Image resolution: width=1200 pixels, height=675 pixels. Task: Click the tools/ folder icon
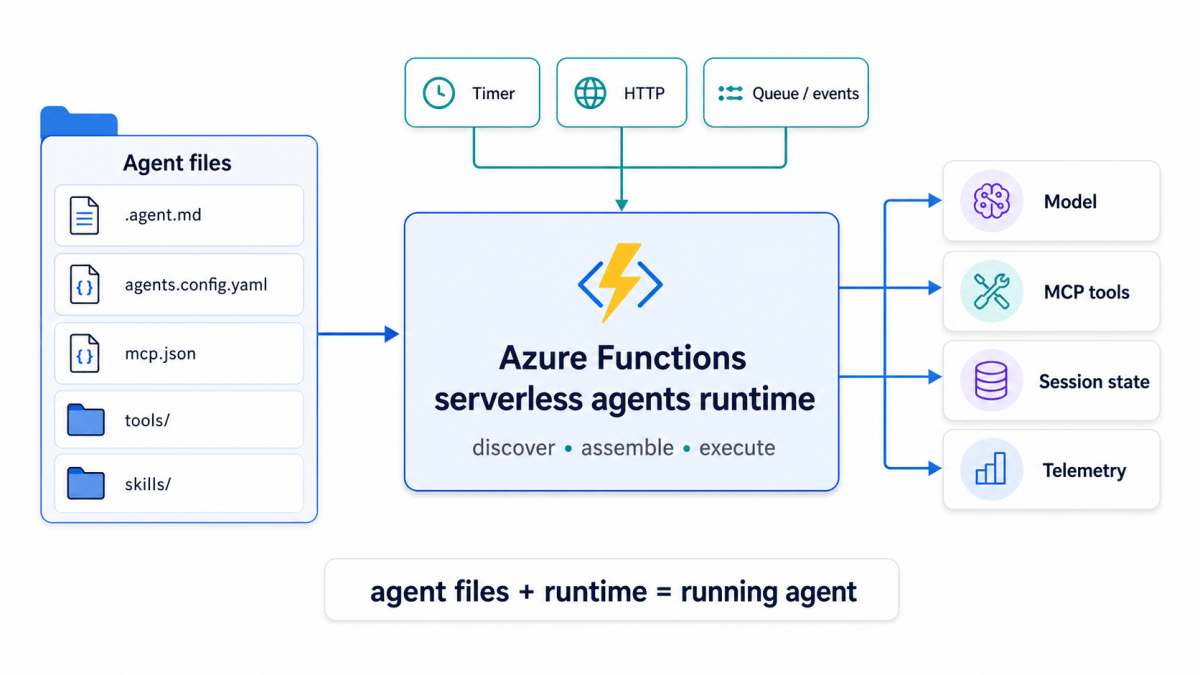(x=86, y=420)
